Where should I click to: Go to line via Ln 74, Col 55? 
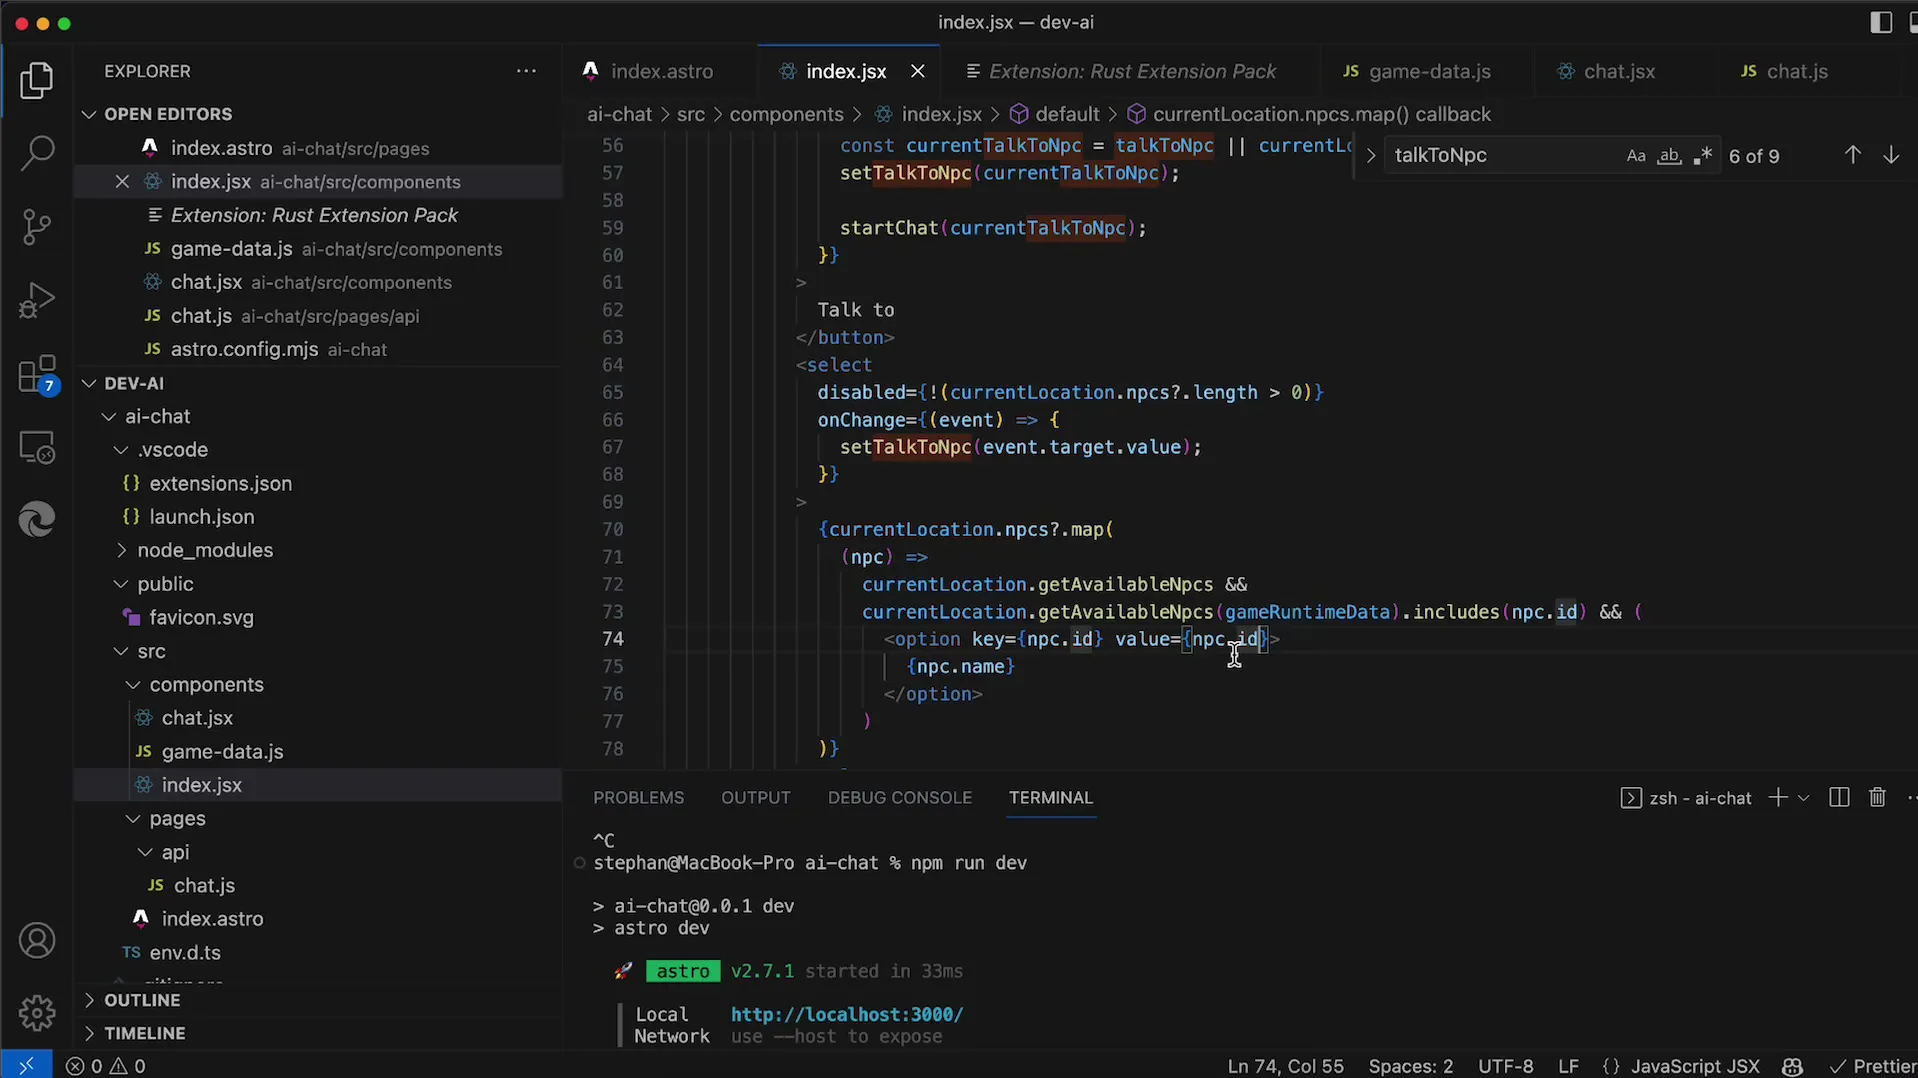(x=1285, y=1066)
